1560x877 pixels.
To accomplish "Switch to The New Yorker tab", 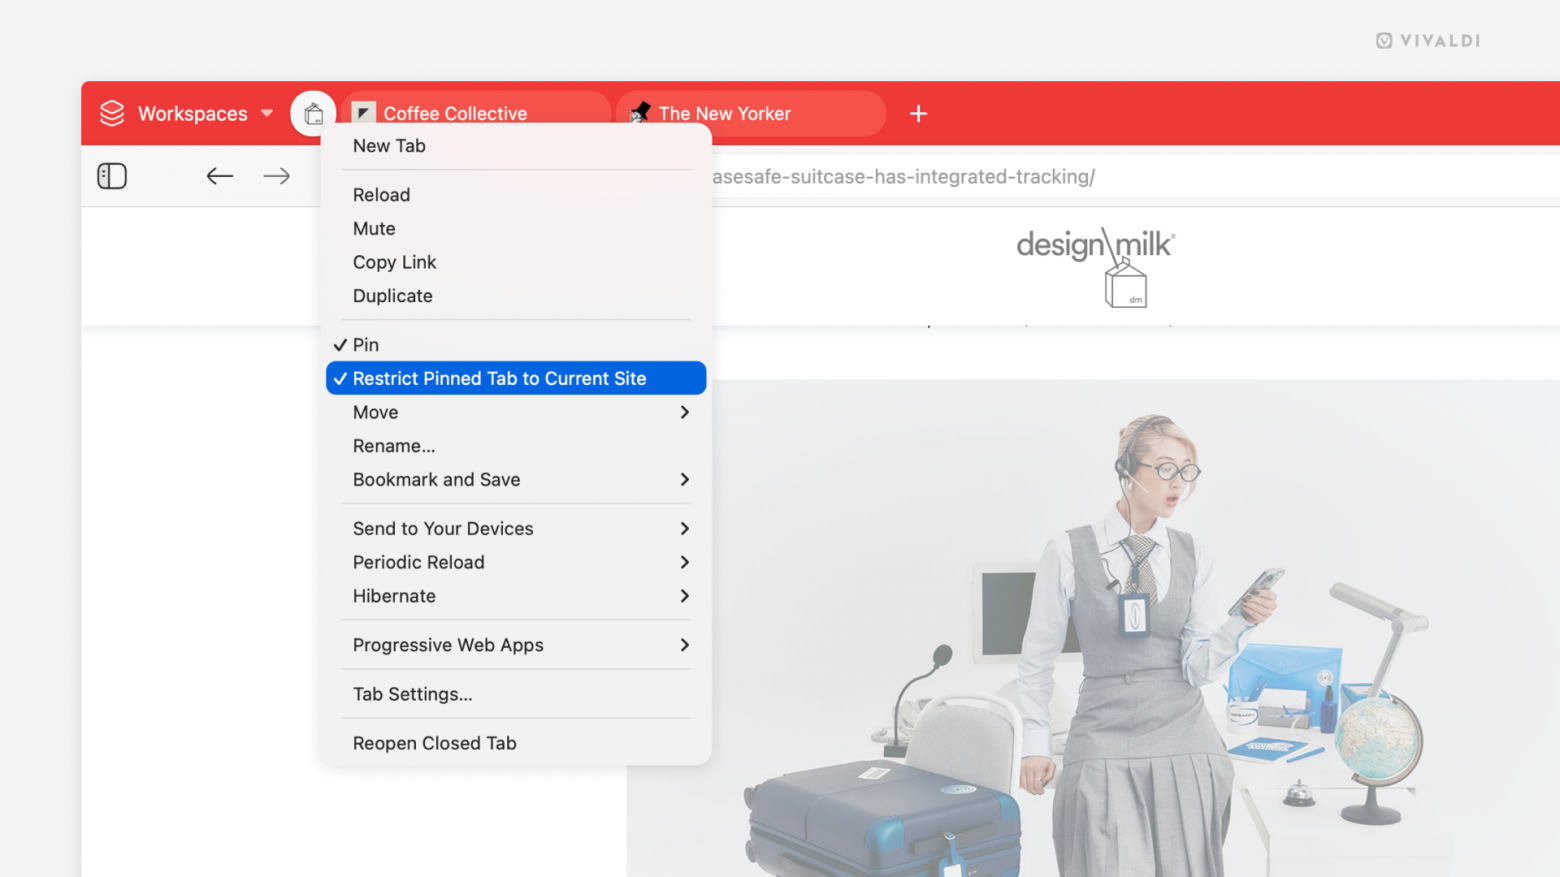I will tap(725, 113).
